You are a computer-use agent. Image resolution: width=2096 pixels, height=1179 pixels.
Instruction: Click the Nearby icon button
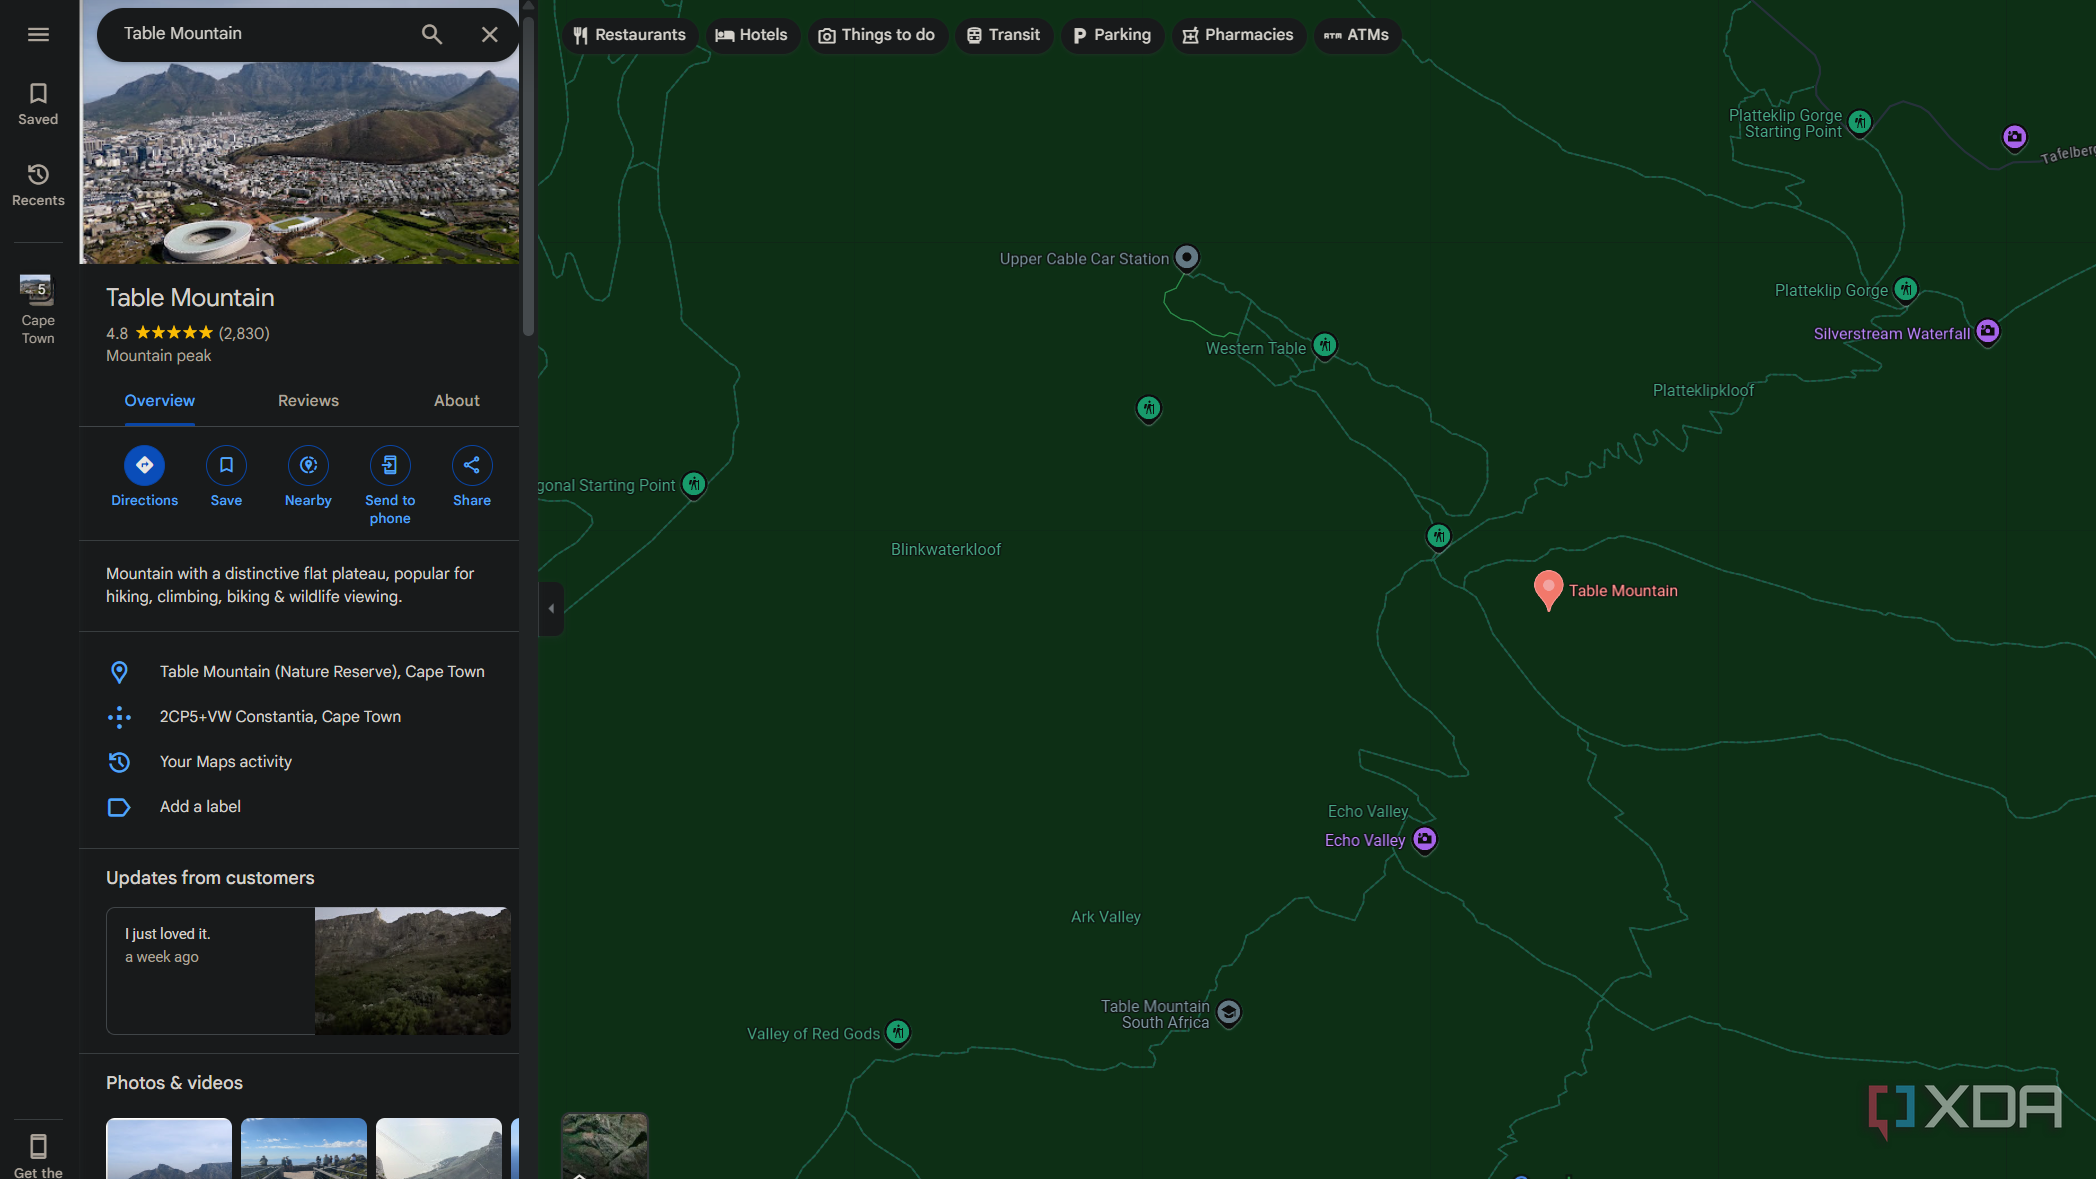[308, 465]
